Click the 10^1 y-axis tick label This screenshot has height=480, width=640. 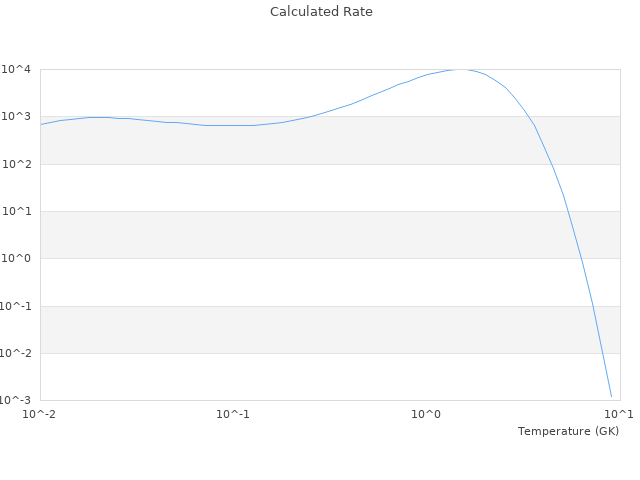17,212
